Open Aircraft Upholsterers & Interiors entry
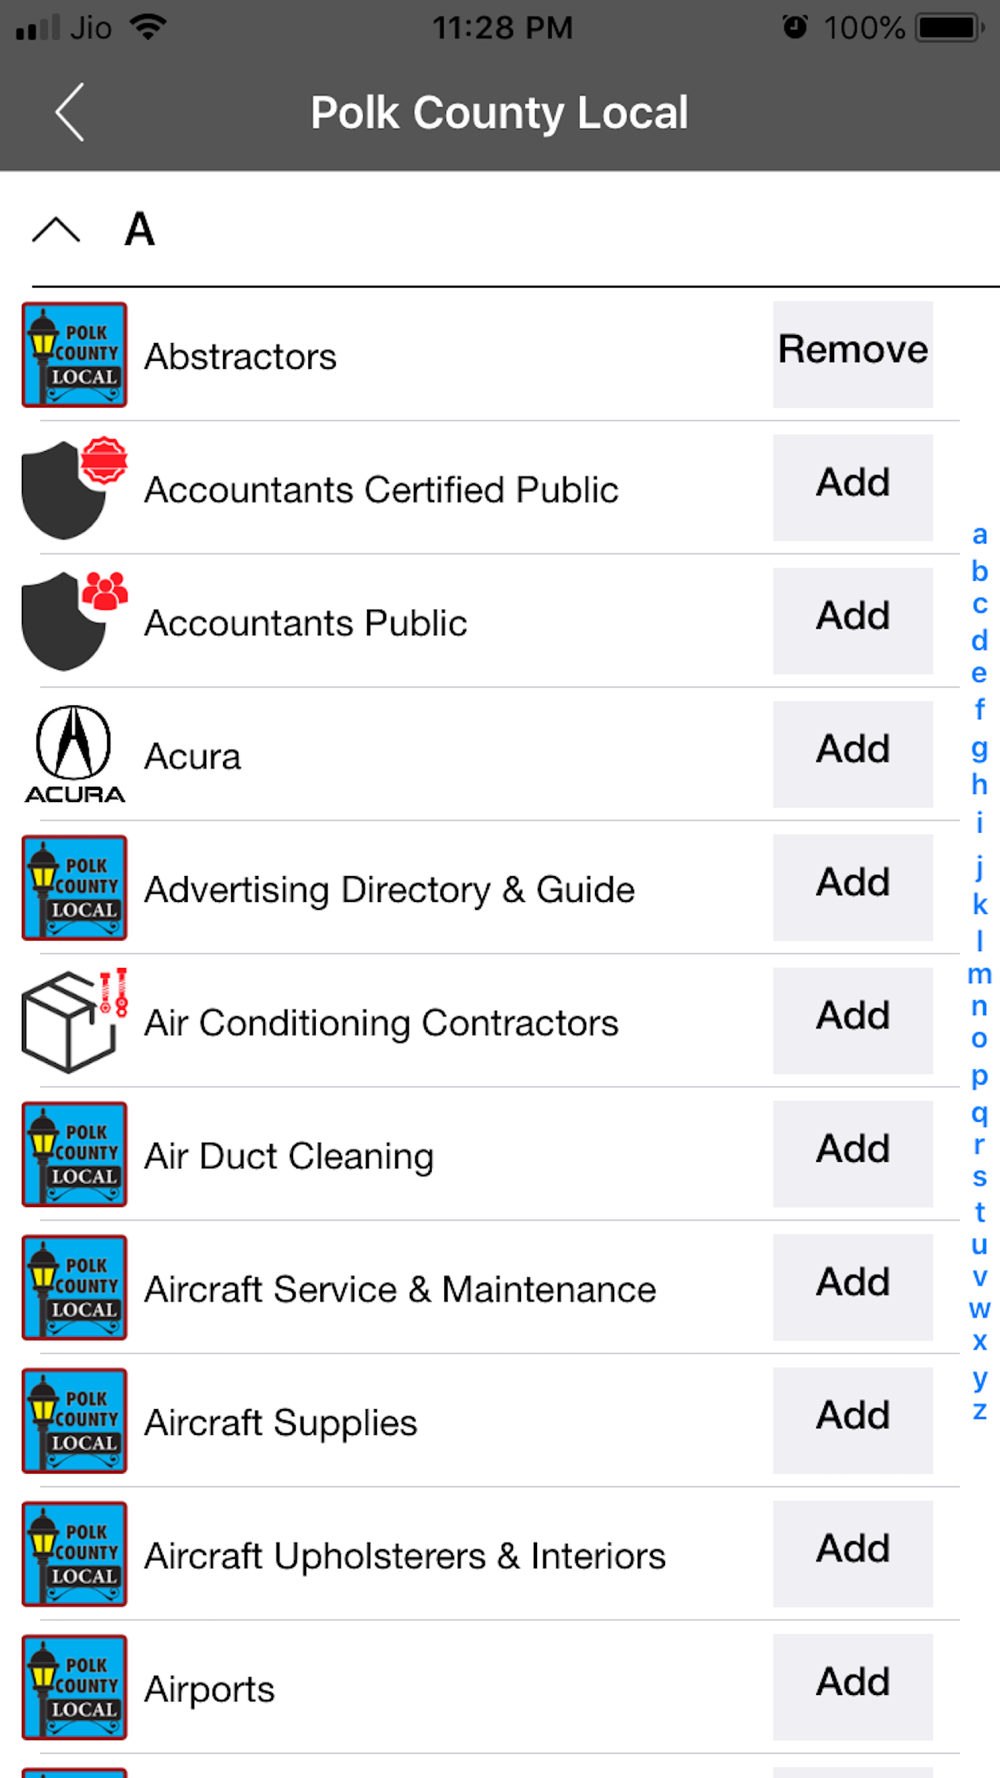The image size is (1000, 1778). tap(405, 1555)
